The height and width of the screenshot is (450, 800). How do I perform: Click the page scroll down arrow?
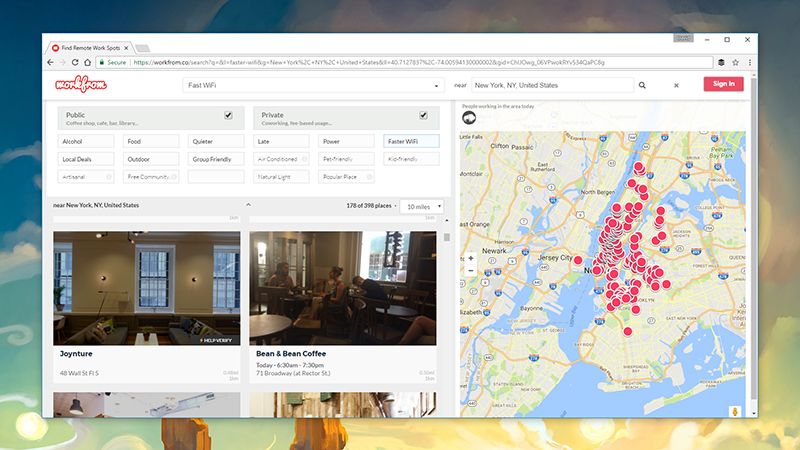(754, 414)
